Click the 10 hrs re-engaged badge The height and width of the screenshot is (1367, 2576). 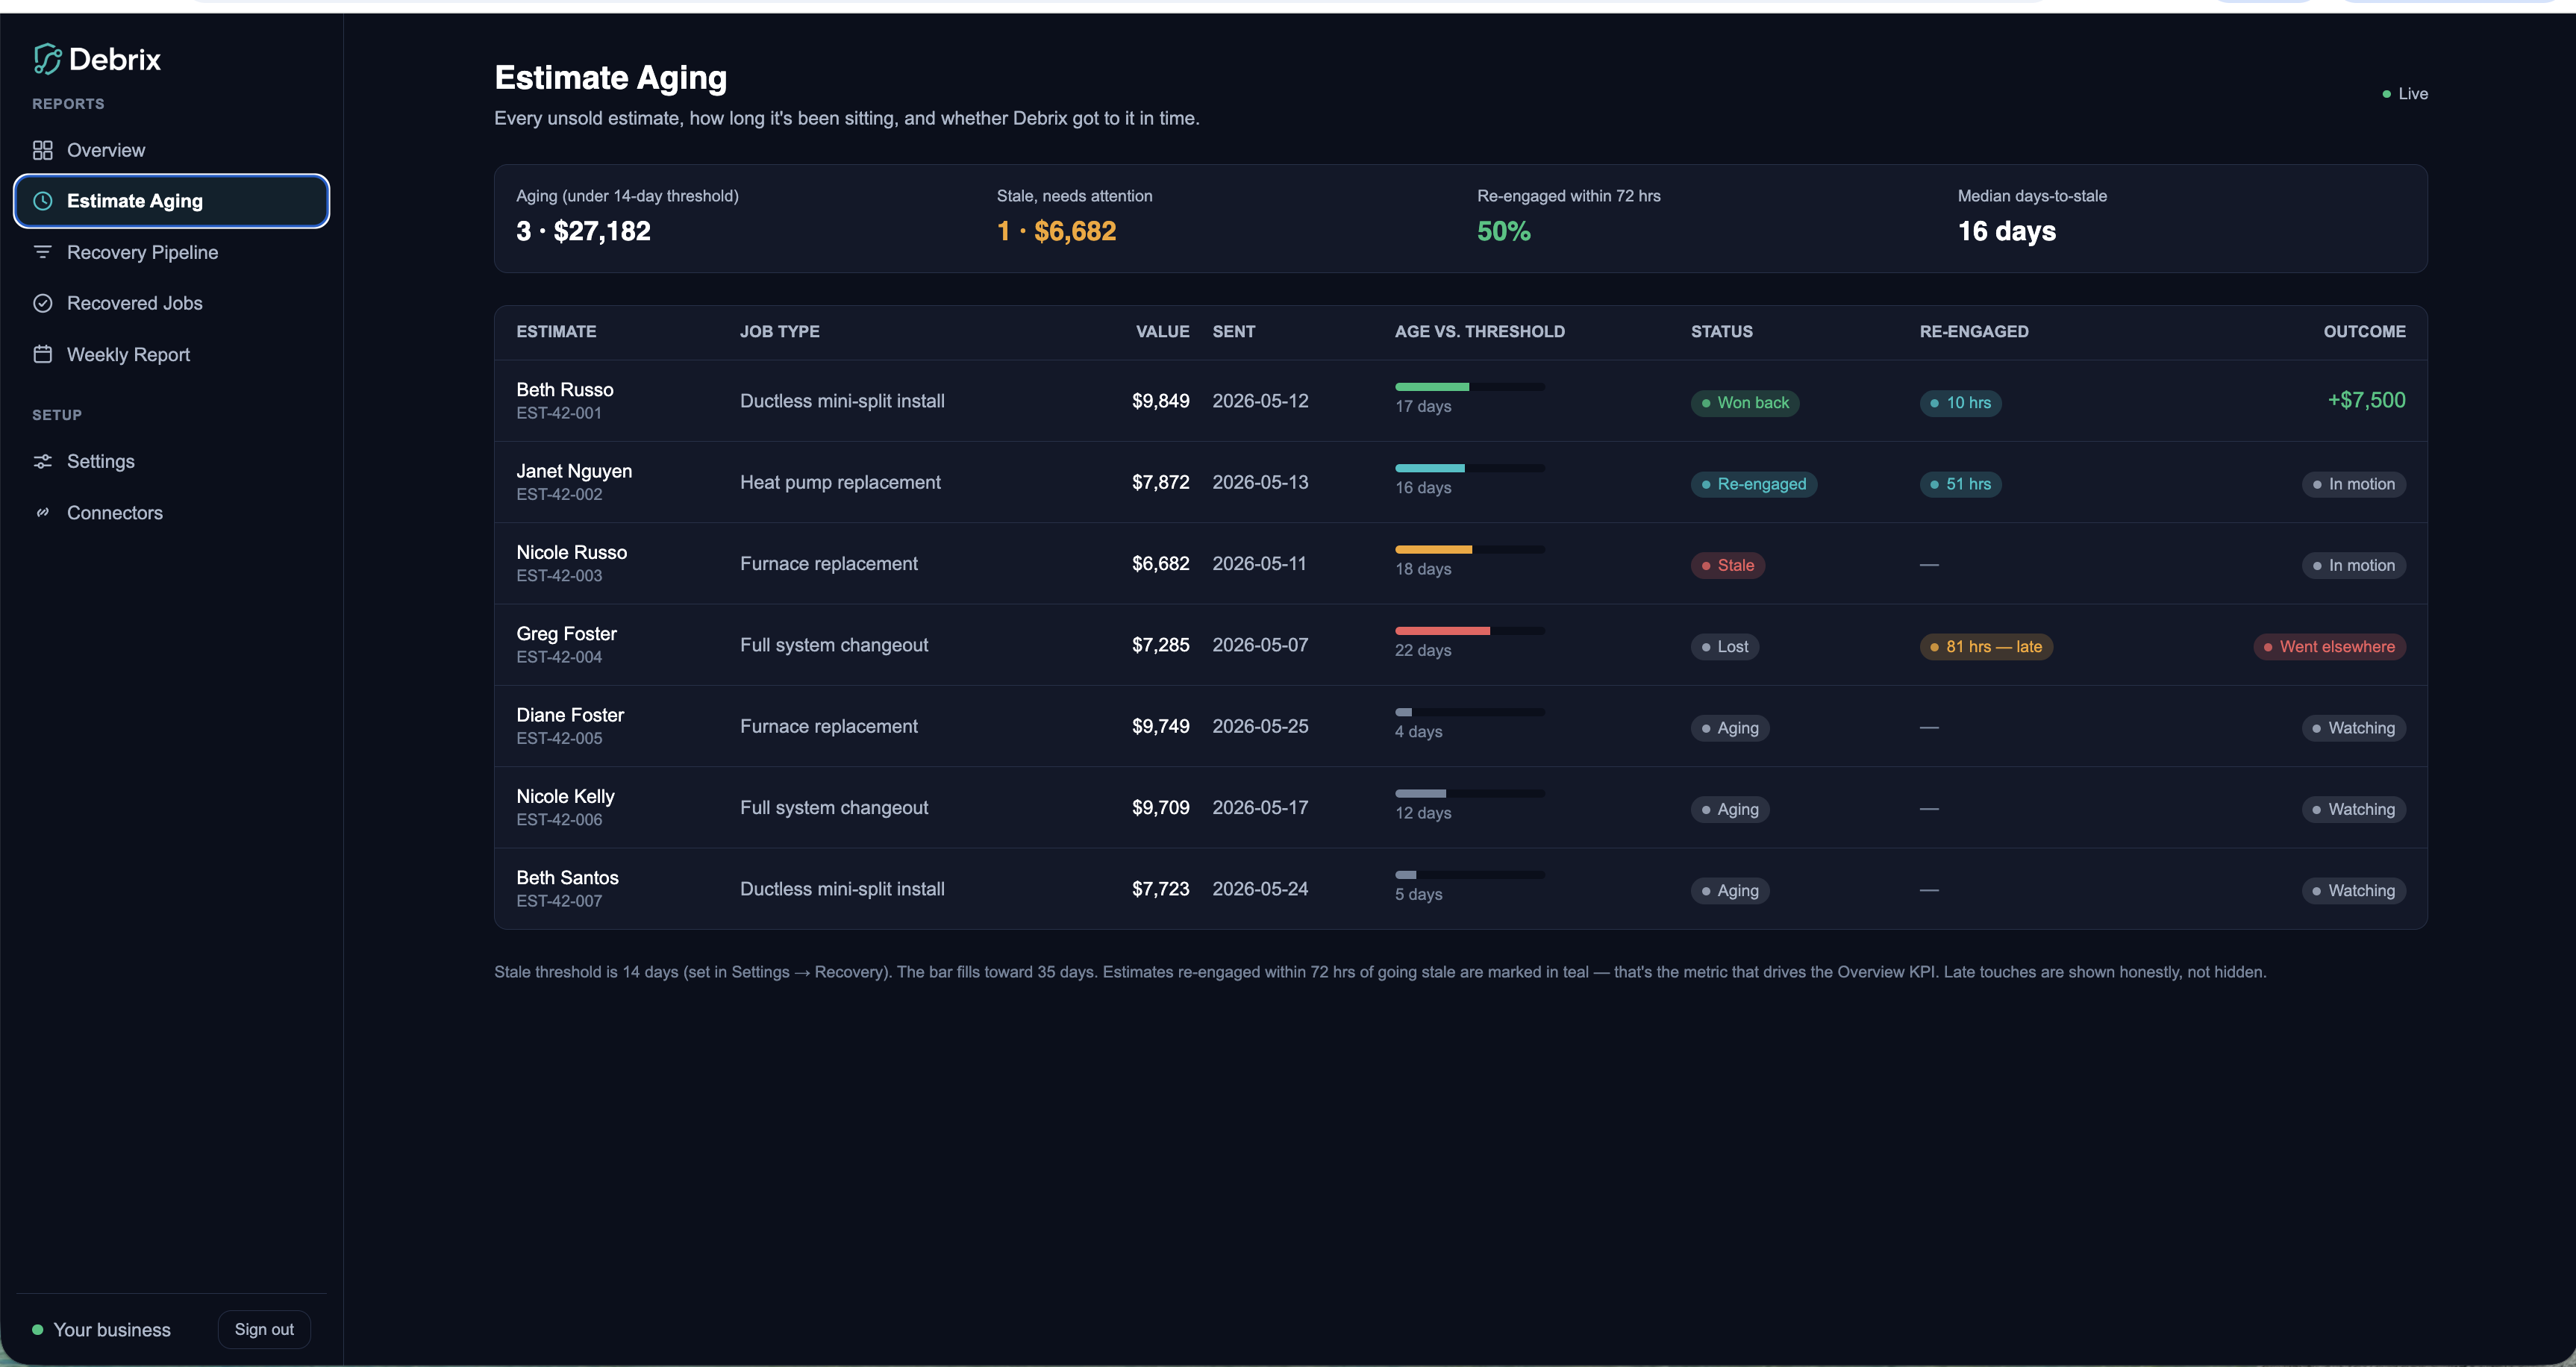point(1960,403)
